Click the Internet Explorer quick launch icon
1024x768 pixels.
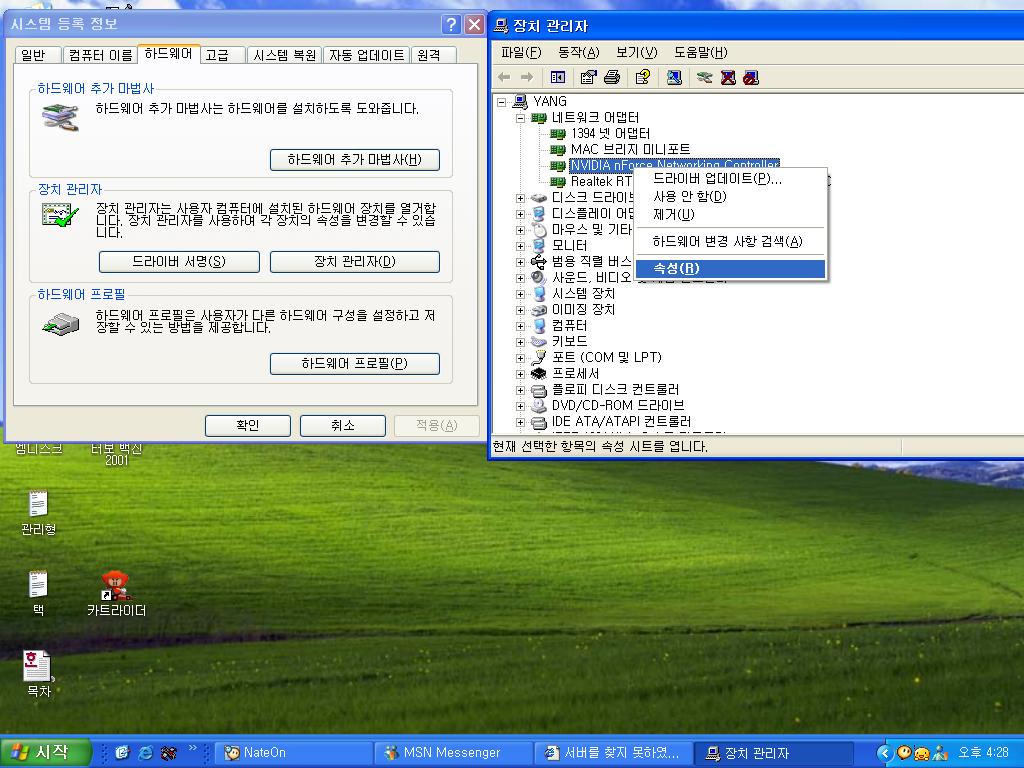pyautogui.click(x=146, y=752)
